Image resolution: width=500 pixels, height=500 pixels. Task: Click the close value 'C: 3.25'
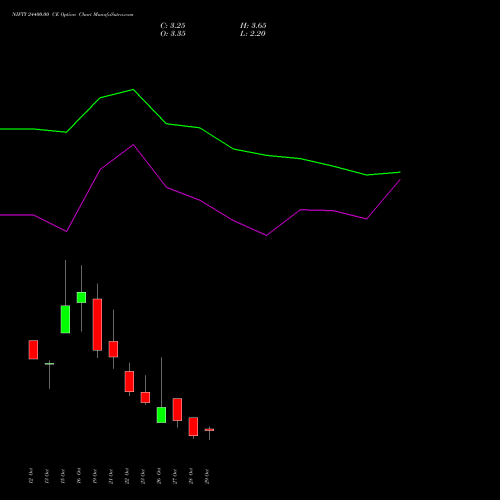point(173,26)
